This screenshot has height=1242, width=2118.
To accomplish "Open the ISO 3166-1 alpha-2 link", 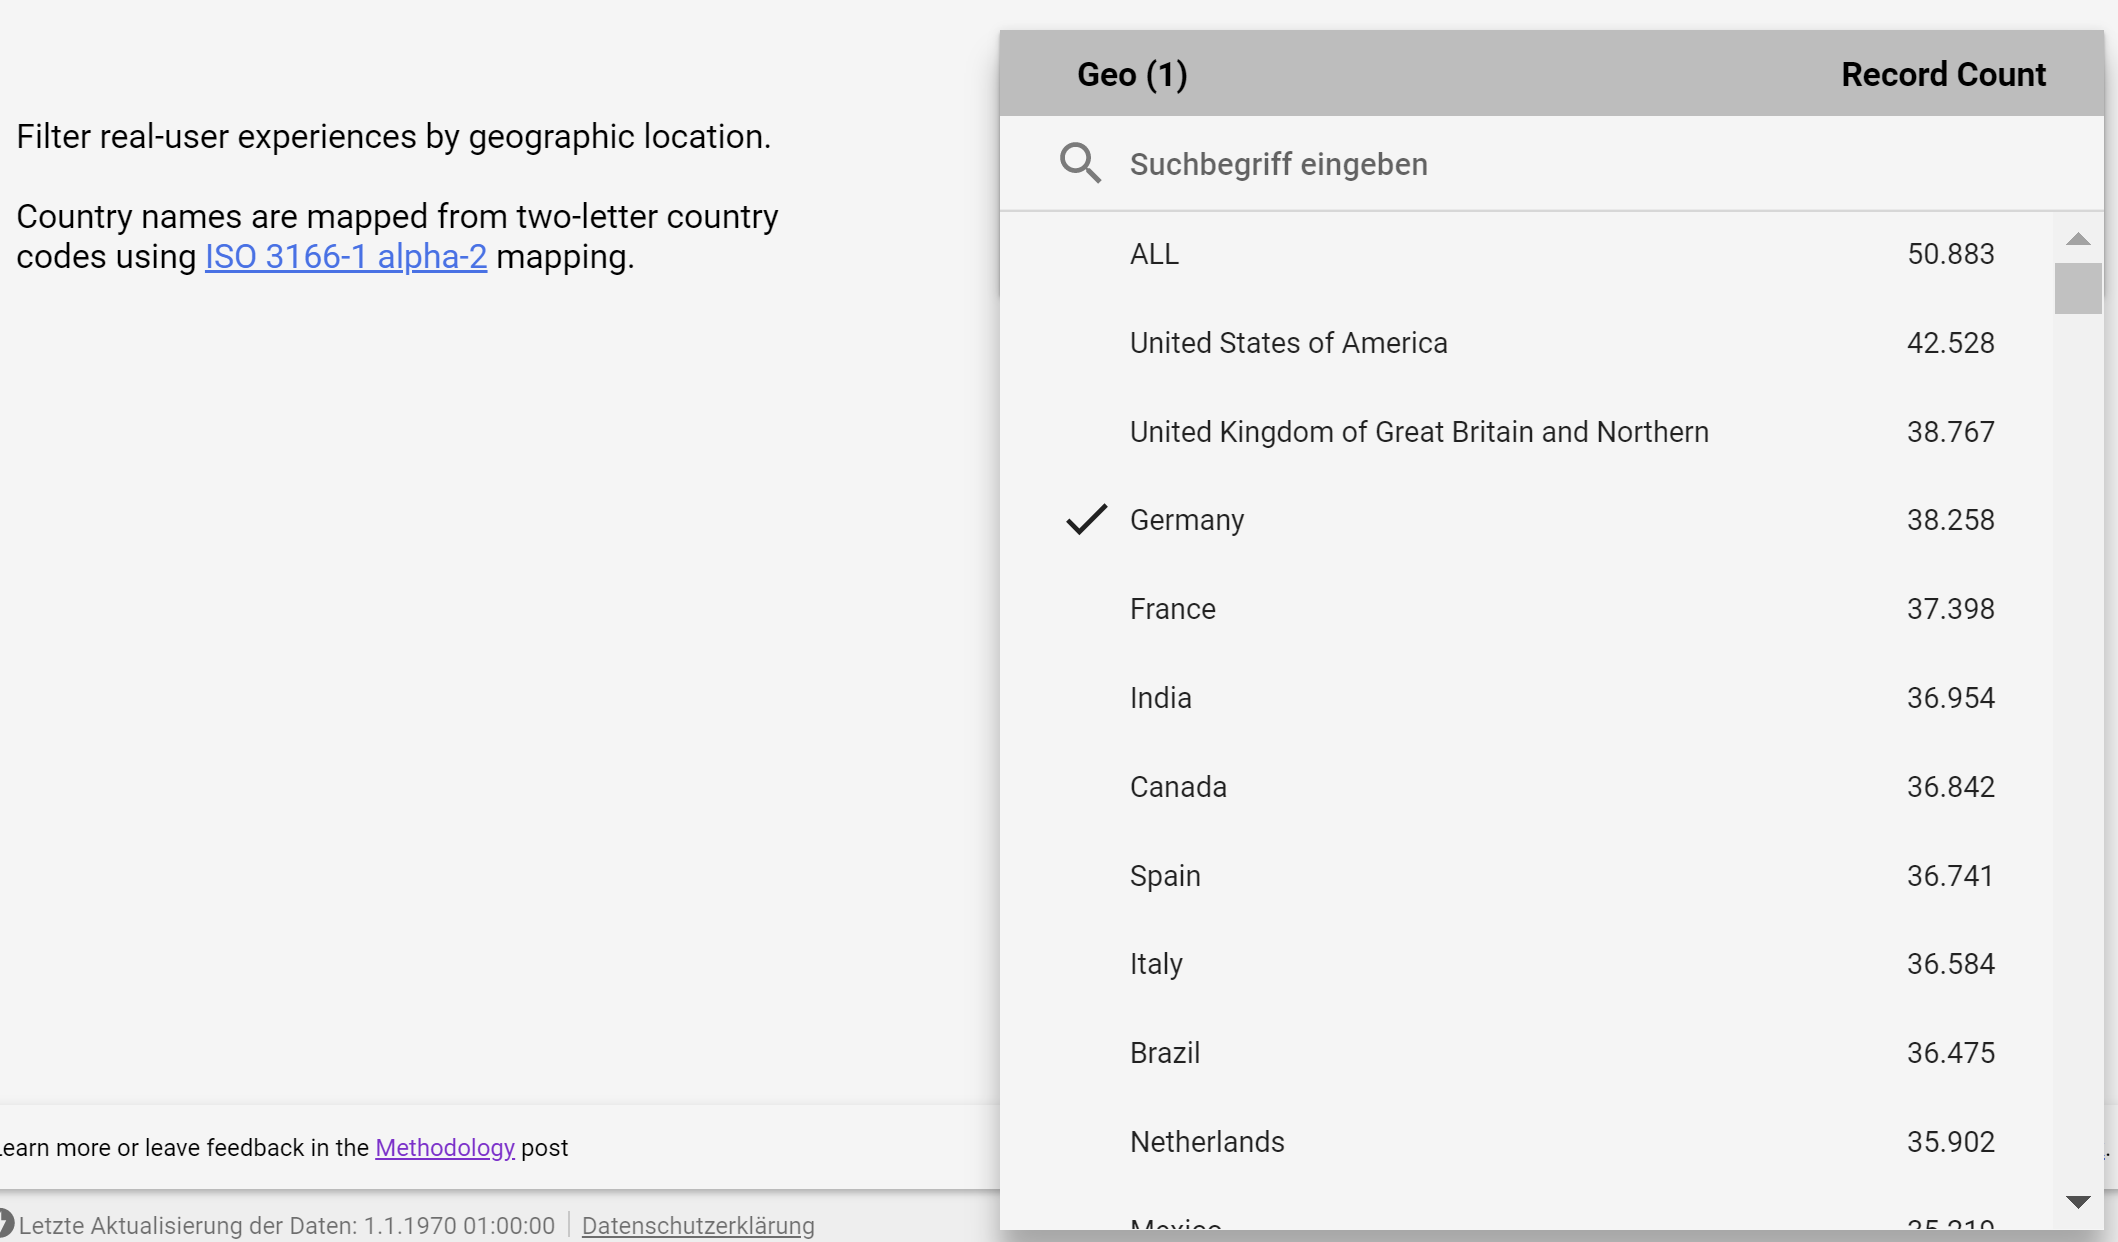I will point(346,257).
